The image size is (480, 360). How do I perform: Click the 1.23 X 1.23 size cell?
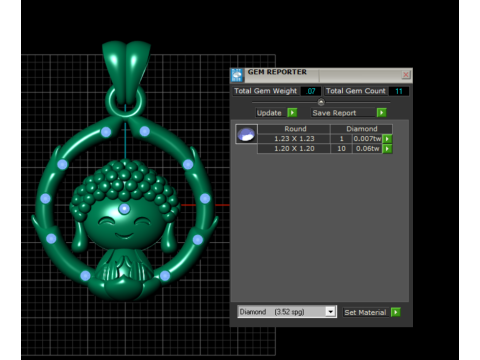(294, 139)
